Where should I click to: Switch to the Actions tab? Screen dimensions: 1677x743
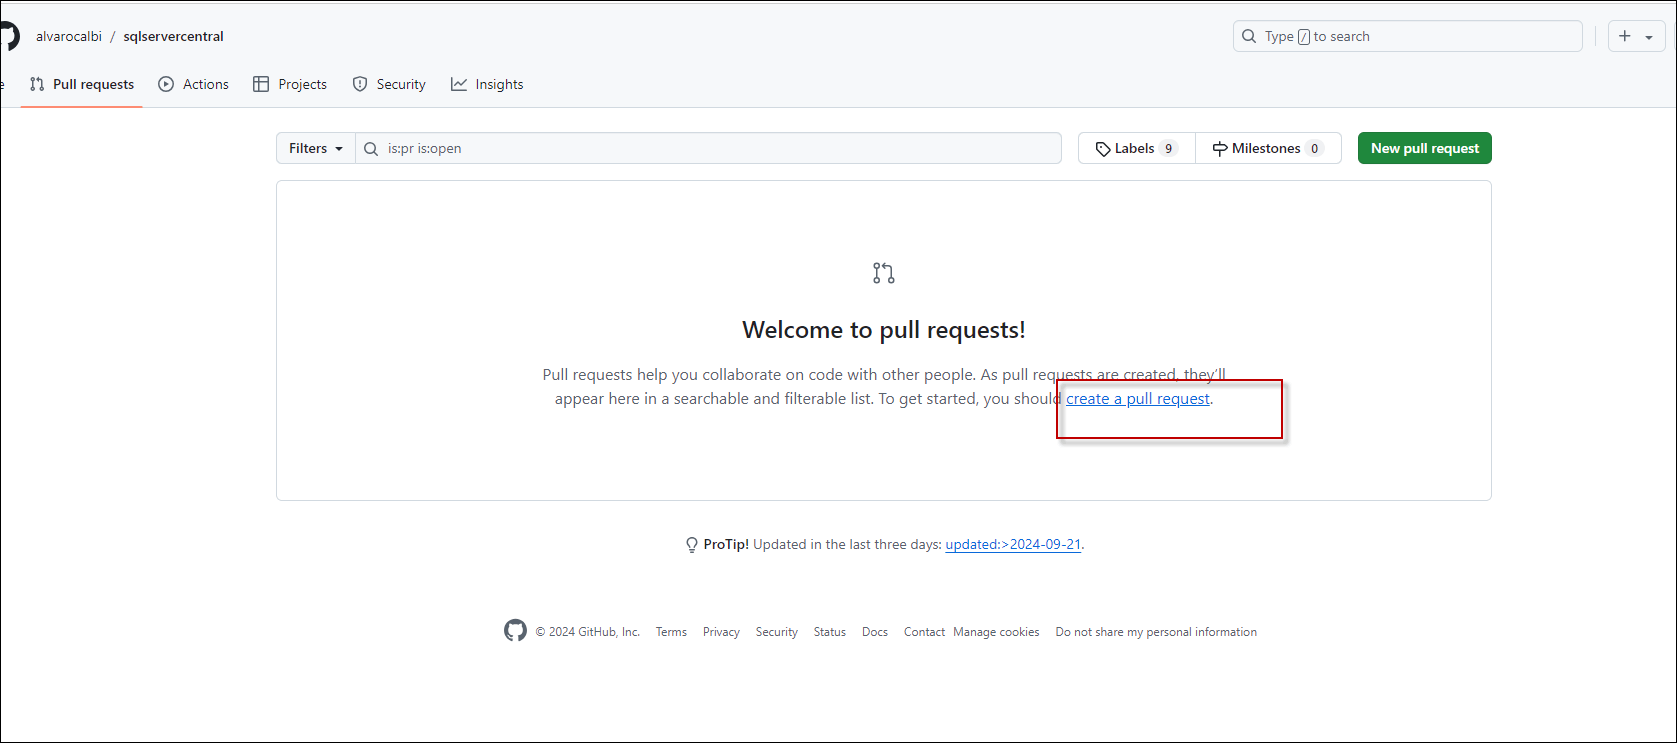pos(194,84)
